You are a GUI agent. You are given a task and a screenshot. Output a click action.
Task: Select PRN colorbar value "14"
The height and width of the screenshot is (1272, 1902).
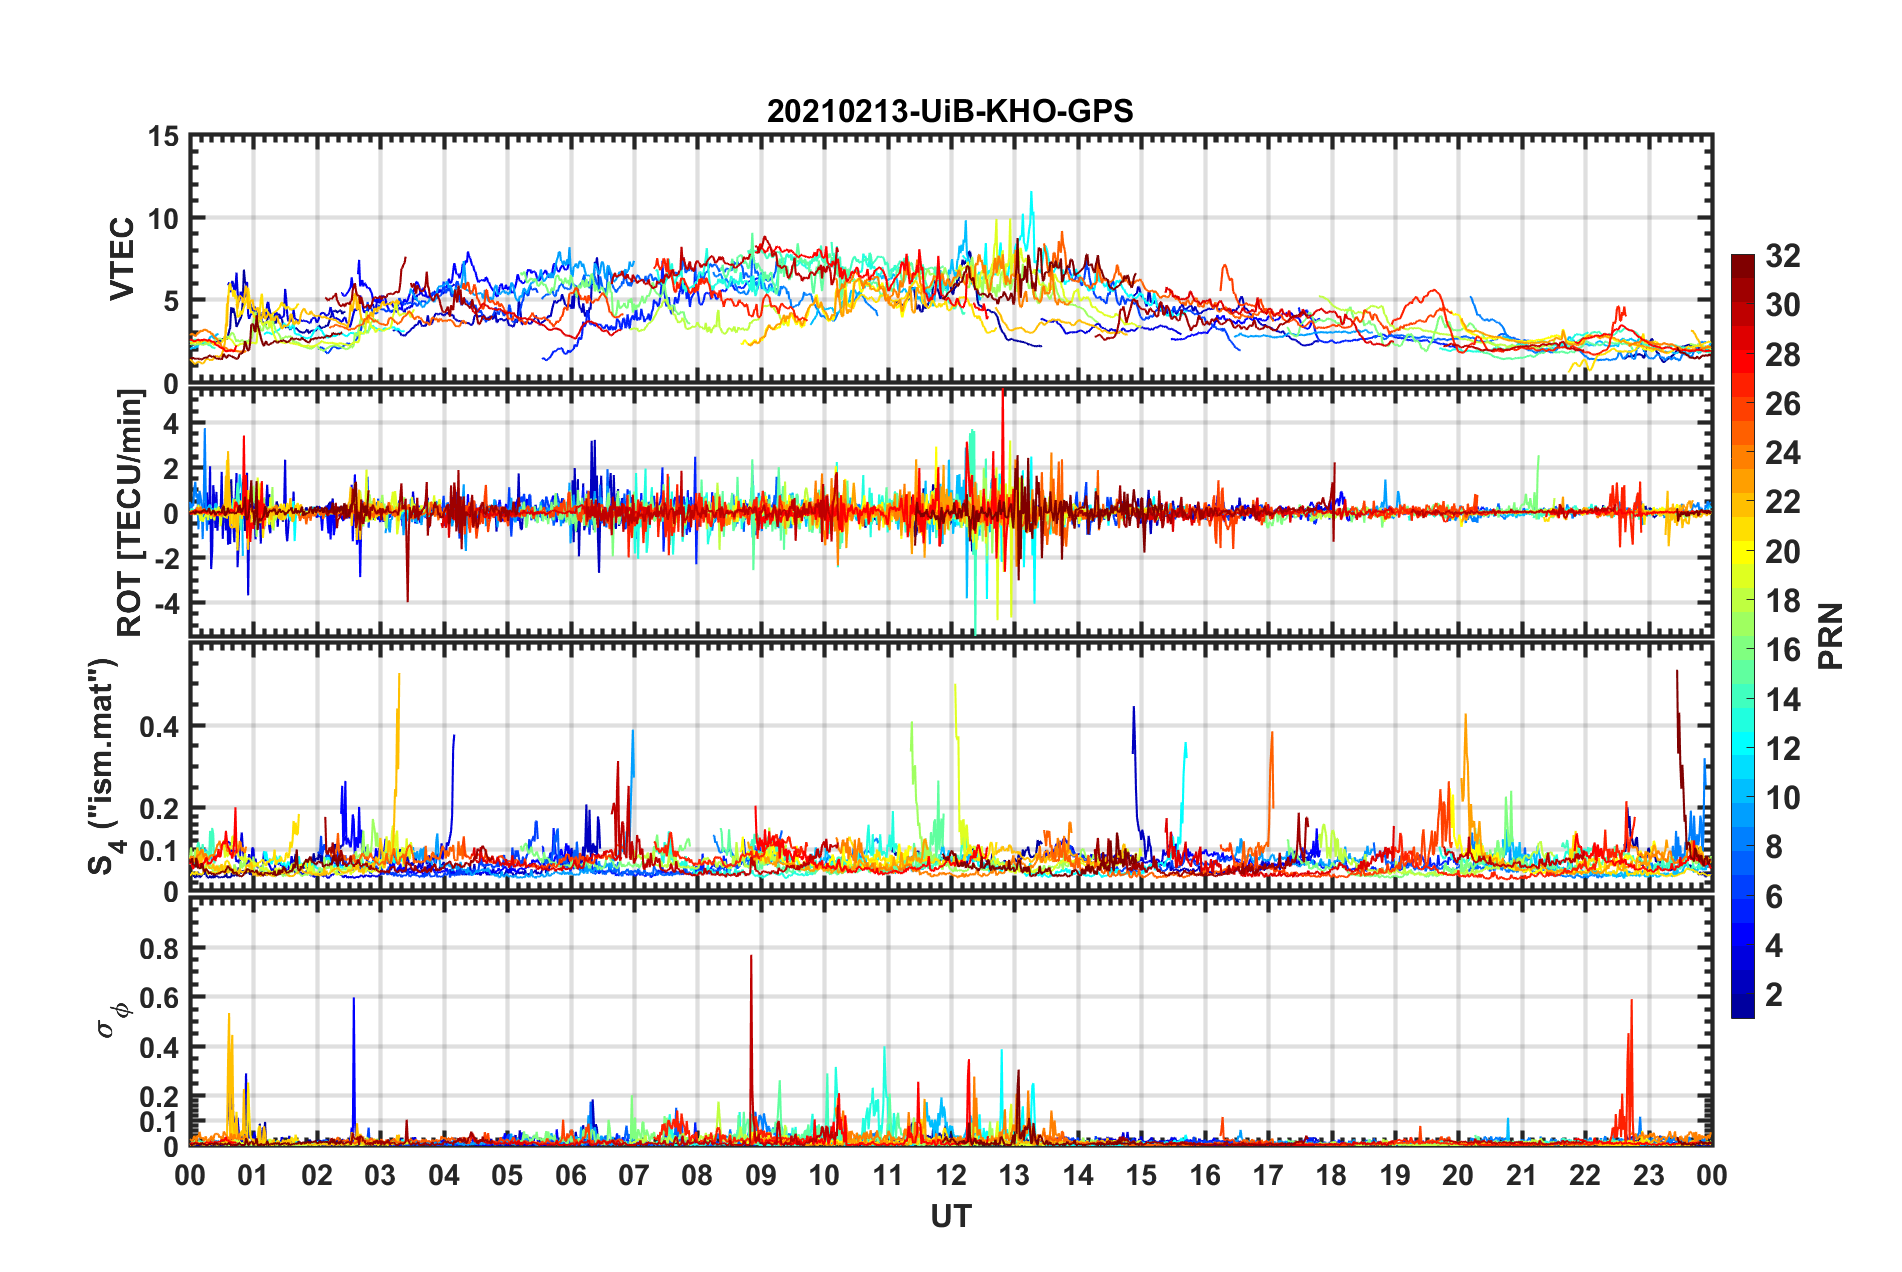pos(1783,700)
